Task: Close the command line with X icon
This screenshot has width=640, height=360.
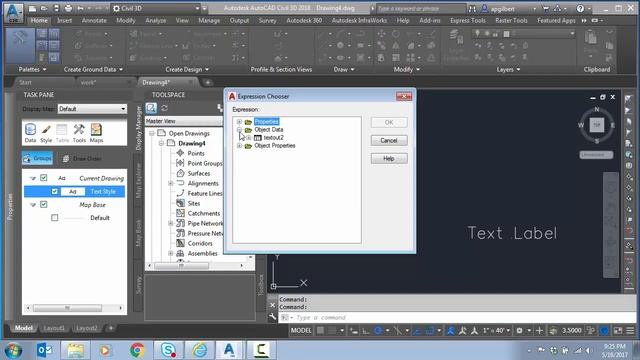Action: [x=273, y=305]
